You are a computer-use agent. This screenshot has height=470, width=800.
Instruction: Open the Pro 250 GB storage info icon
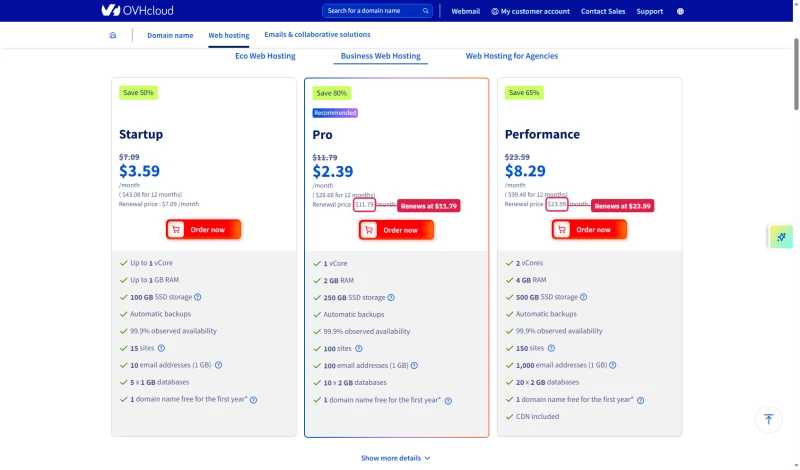(x=391, y=298)
